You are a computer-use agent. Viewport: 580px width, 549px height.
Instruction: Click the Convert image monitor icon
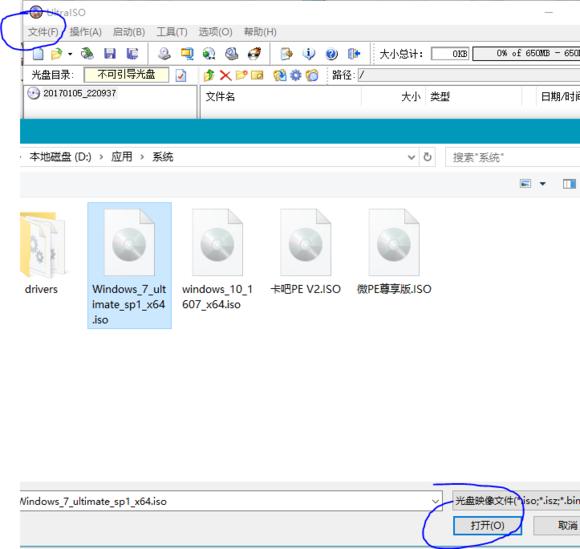tap(187, 54)
